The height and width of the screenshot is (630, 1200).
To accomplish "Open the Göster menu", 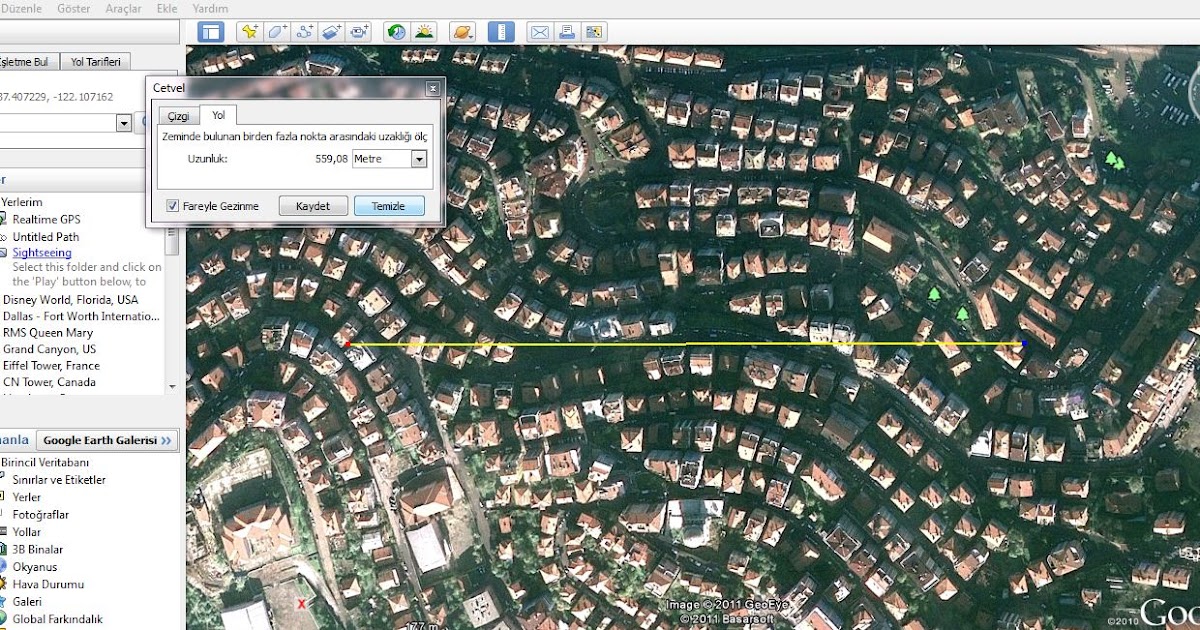I will [x=73, y=8].
